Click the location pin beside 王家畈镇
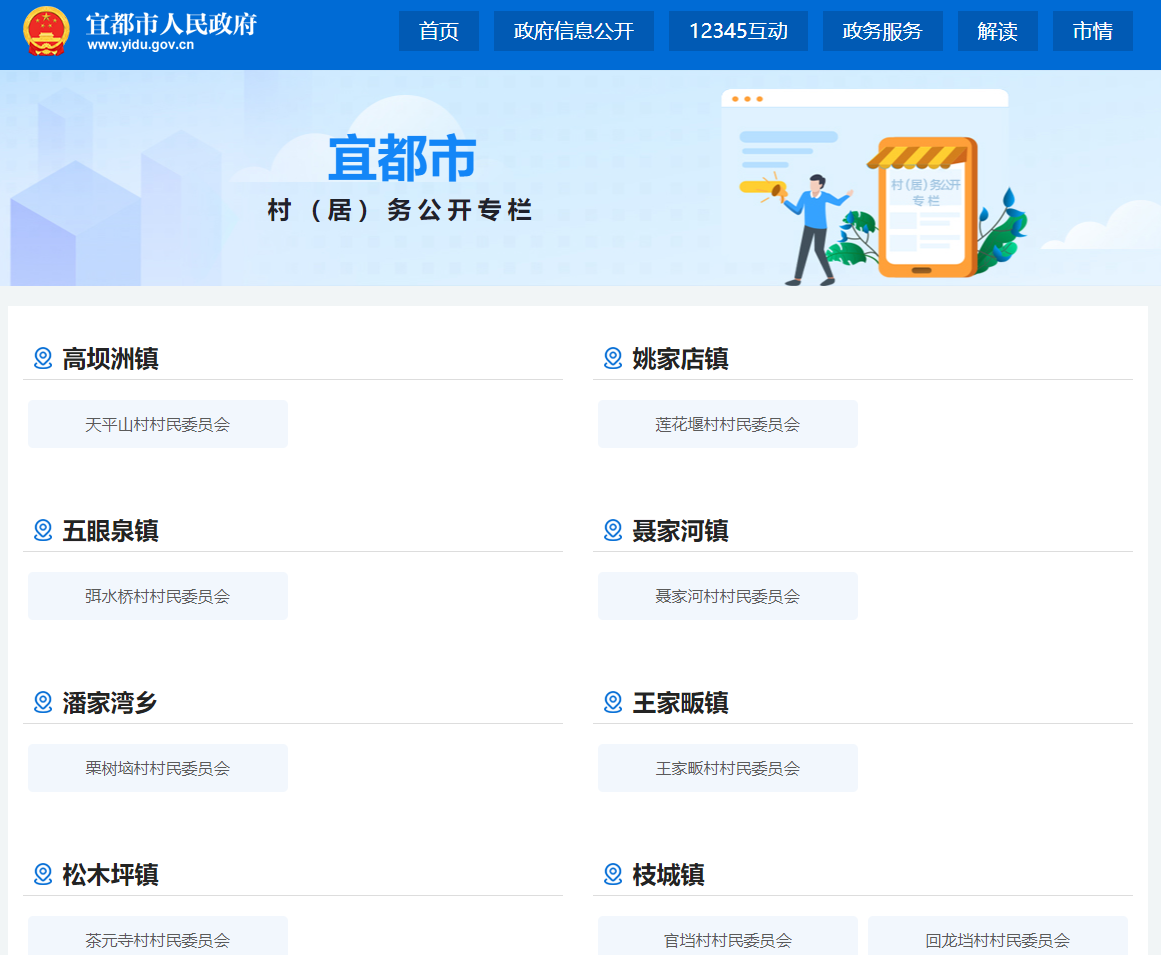1161x955 pixels. (x=613, y=702)
